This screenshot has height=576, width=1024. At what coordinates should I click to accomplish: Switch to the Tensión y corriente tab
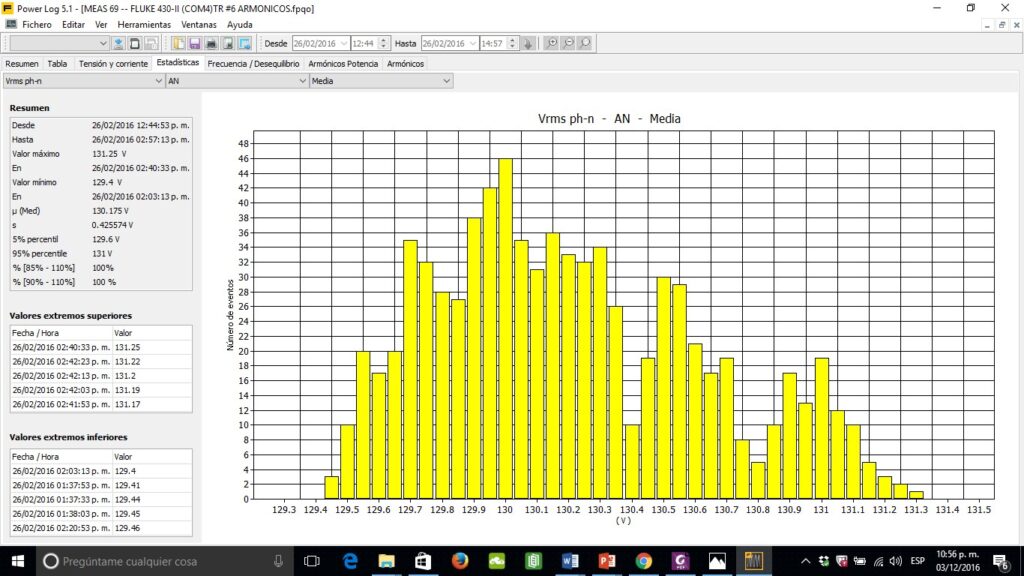click(x=112, y=63)
